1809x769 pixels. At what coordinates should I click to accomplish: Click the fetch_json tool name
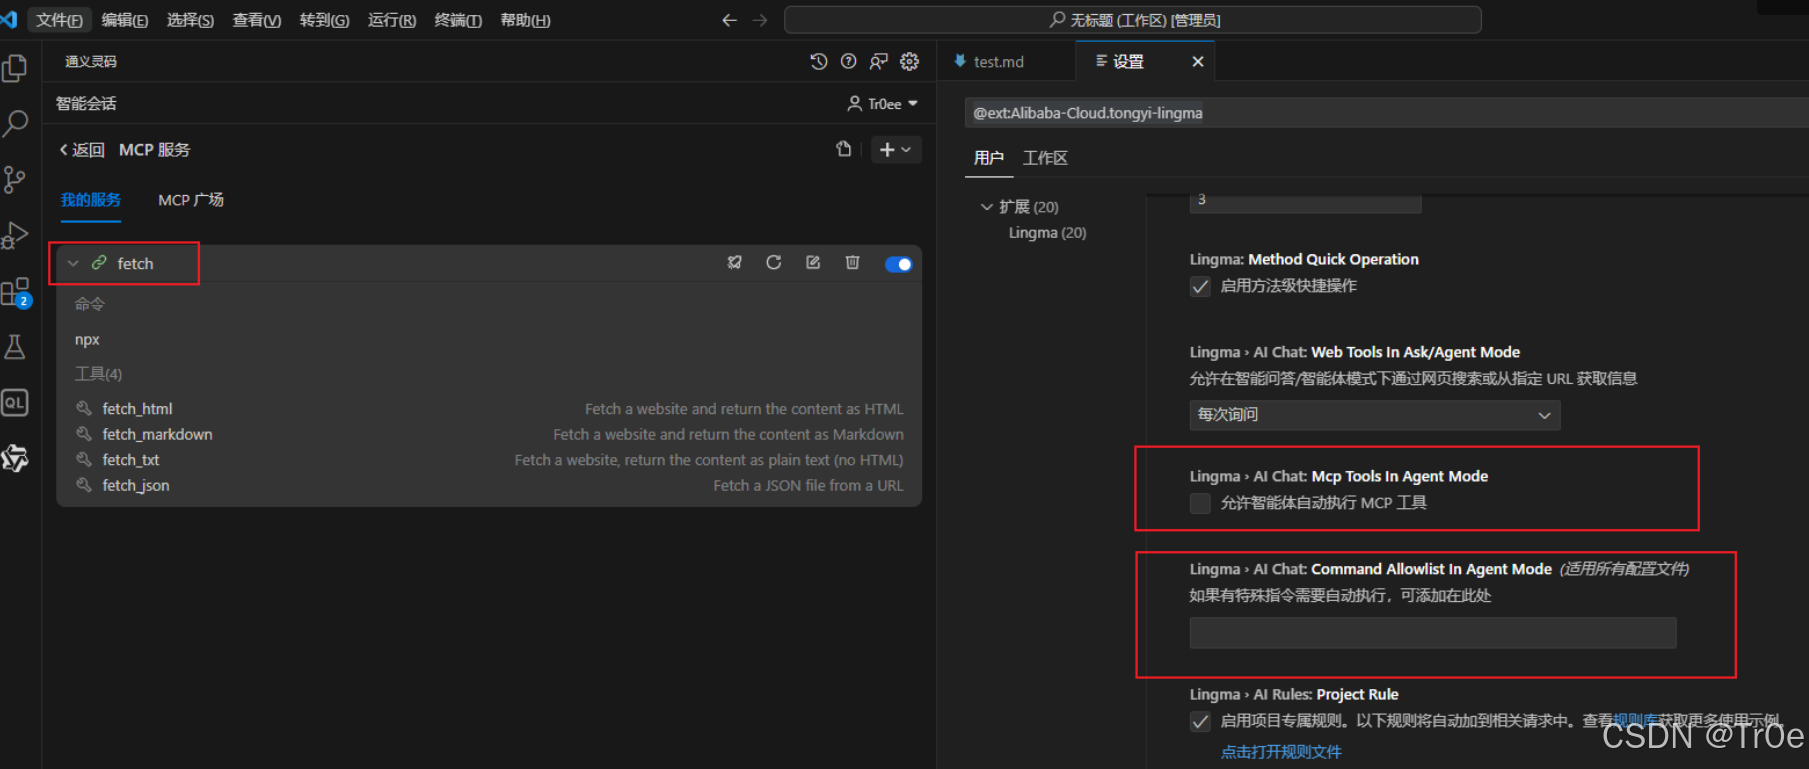[x=136, y=485]
